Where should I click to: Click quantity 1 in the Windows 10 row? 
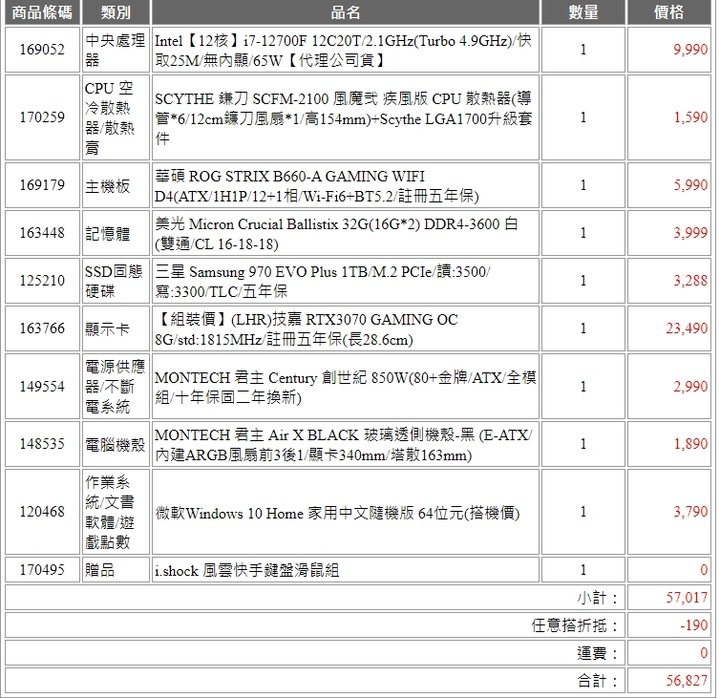(583, 512)
